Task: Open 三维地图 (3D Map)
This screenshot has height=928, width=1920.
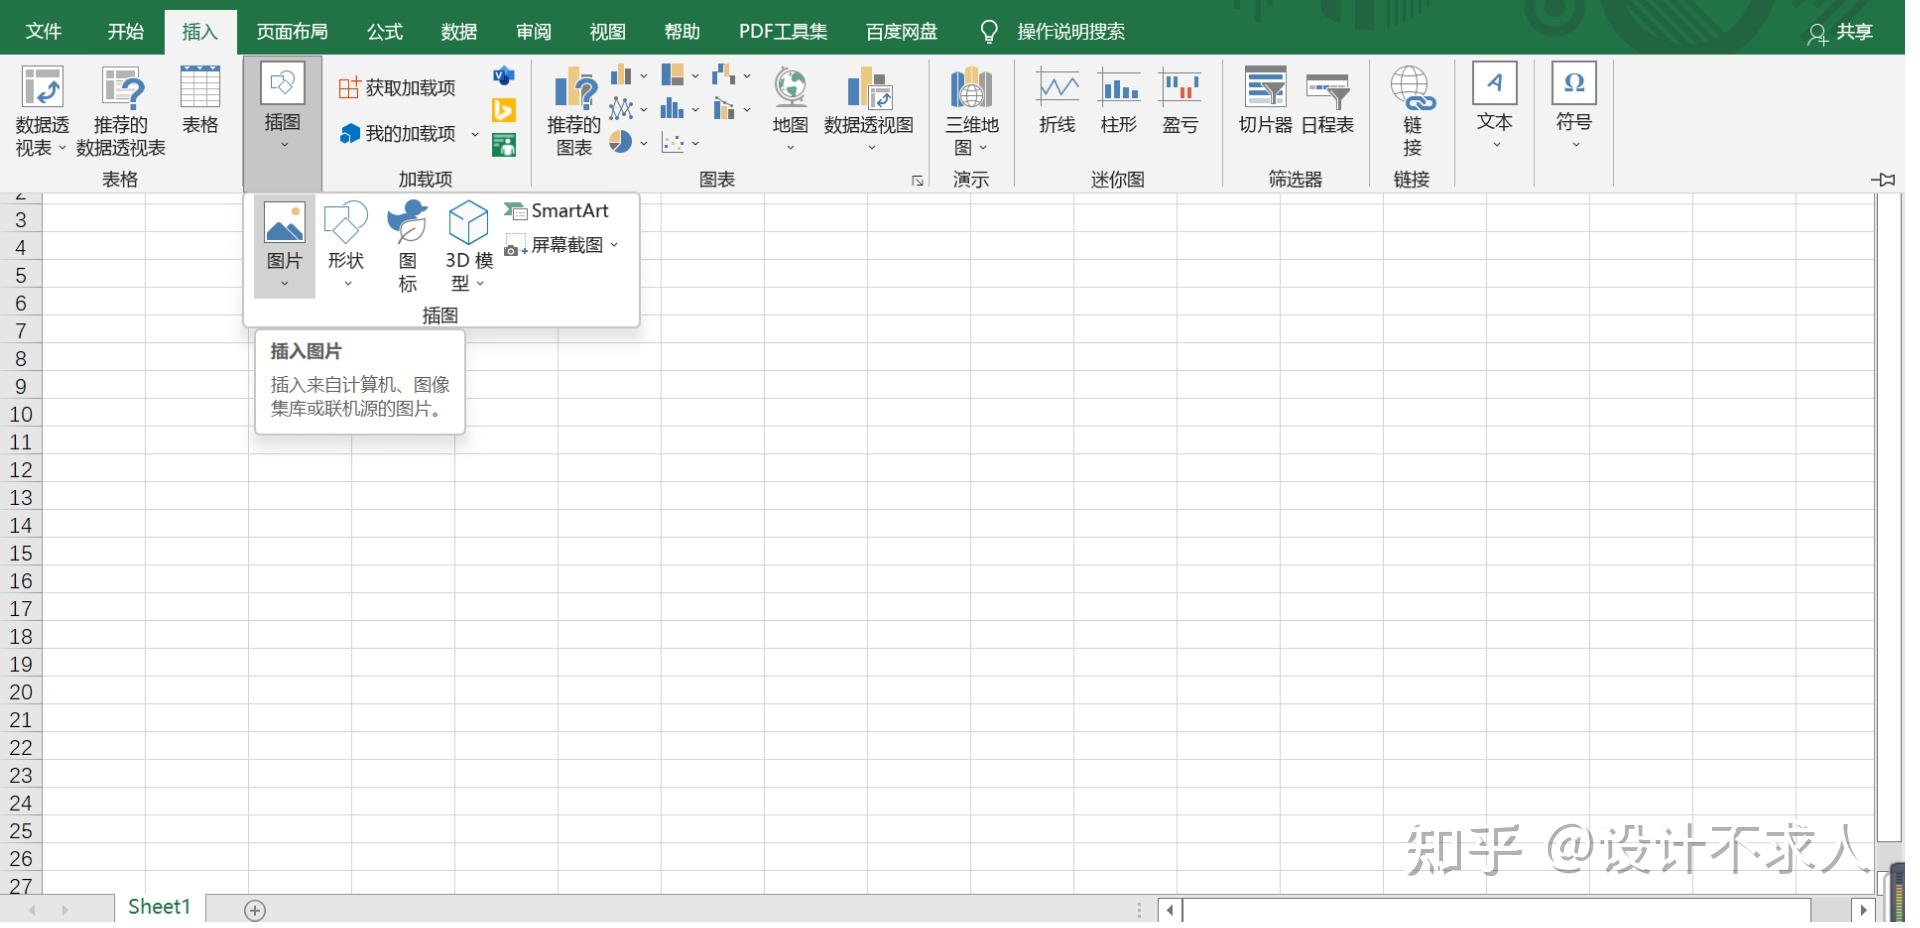Action: click(970, 110)
